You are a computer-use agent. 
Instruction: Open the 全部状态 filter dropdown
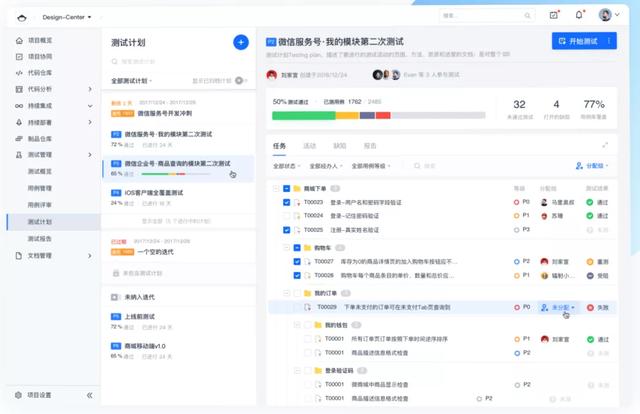point(287,166)
